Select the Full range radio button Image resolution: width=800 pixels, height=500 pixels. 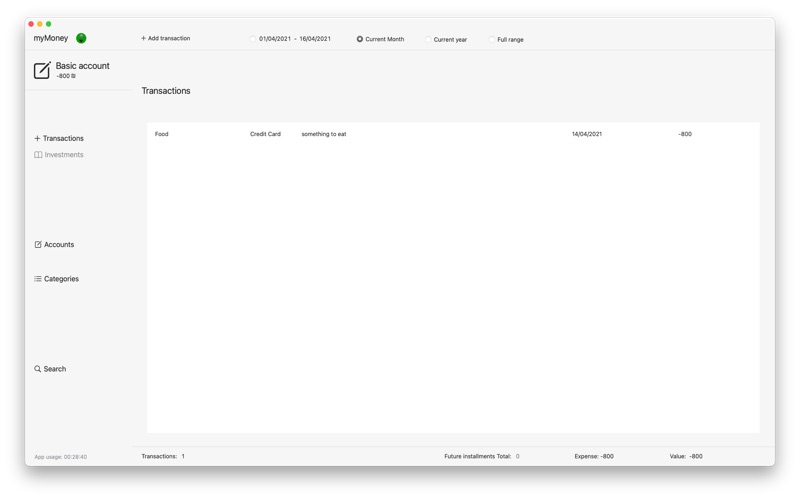pos(492,39)
